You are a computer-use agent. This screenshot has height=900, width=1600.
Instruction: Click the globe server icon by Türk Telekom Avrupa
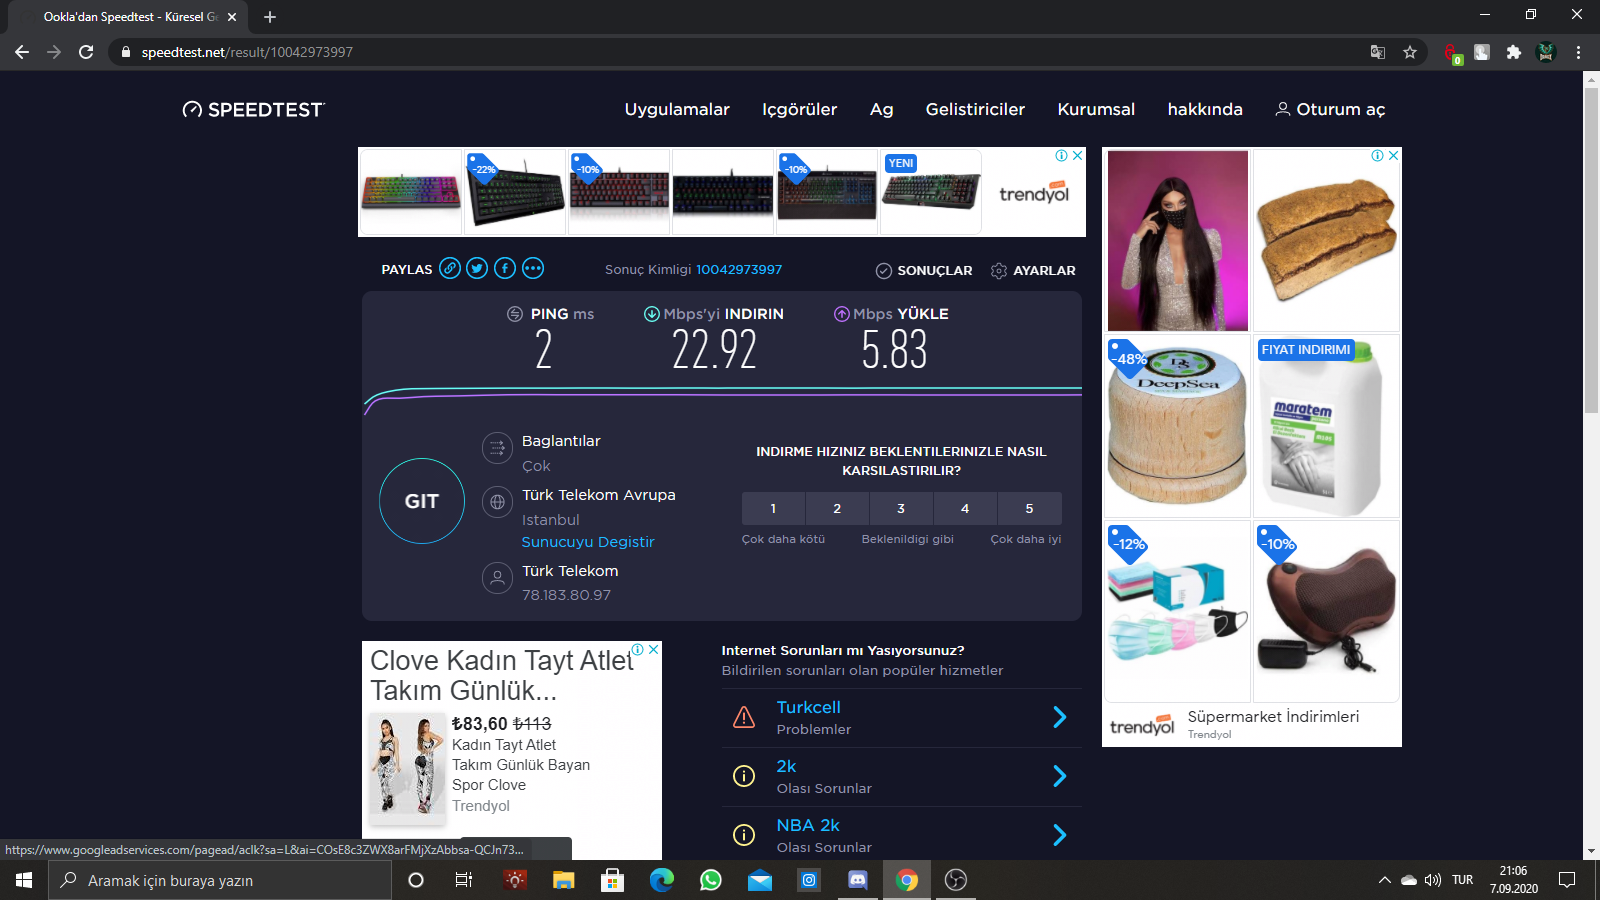point(497,502)
